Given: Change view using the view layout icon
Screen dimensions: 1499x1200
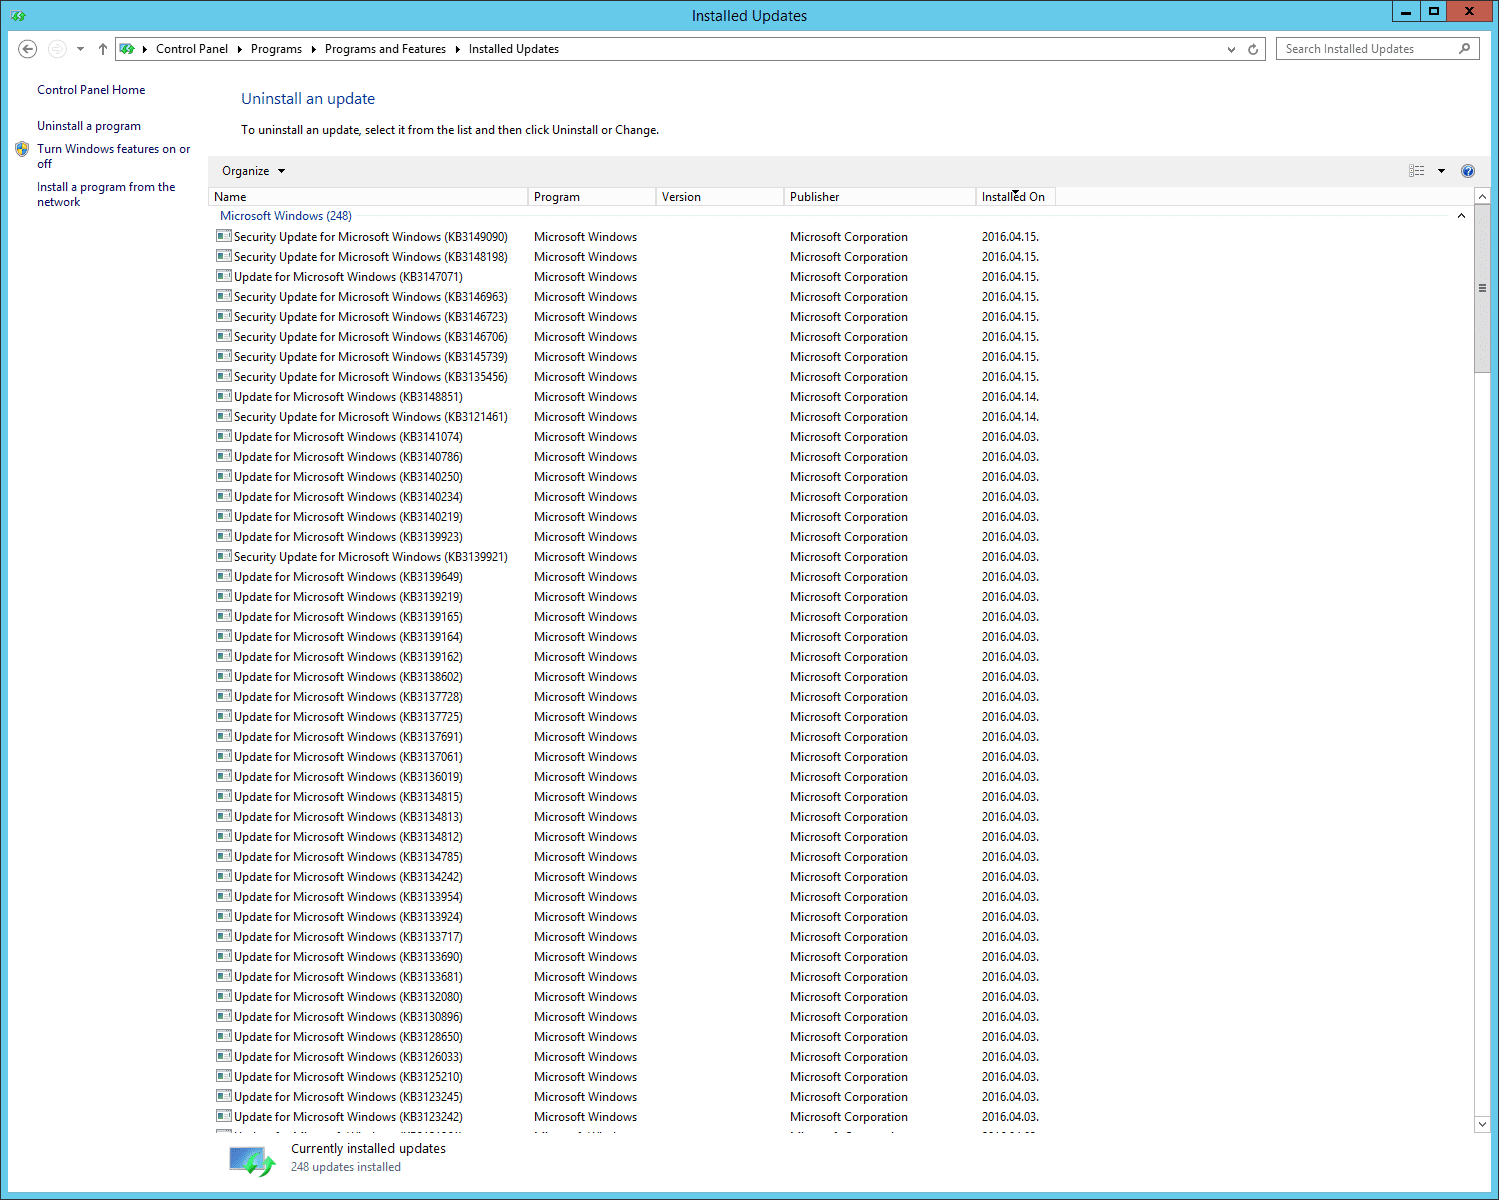Looking at the screenshot, I should click(1417, 171).
